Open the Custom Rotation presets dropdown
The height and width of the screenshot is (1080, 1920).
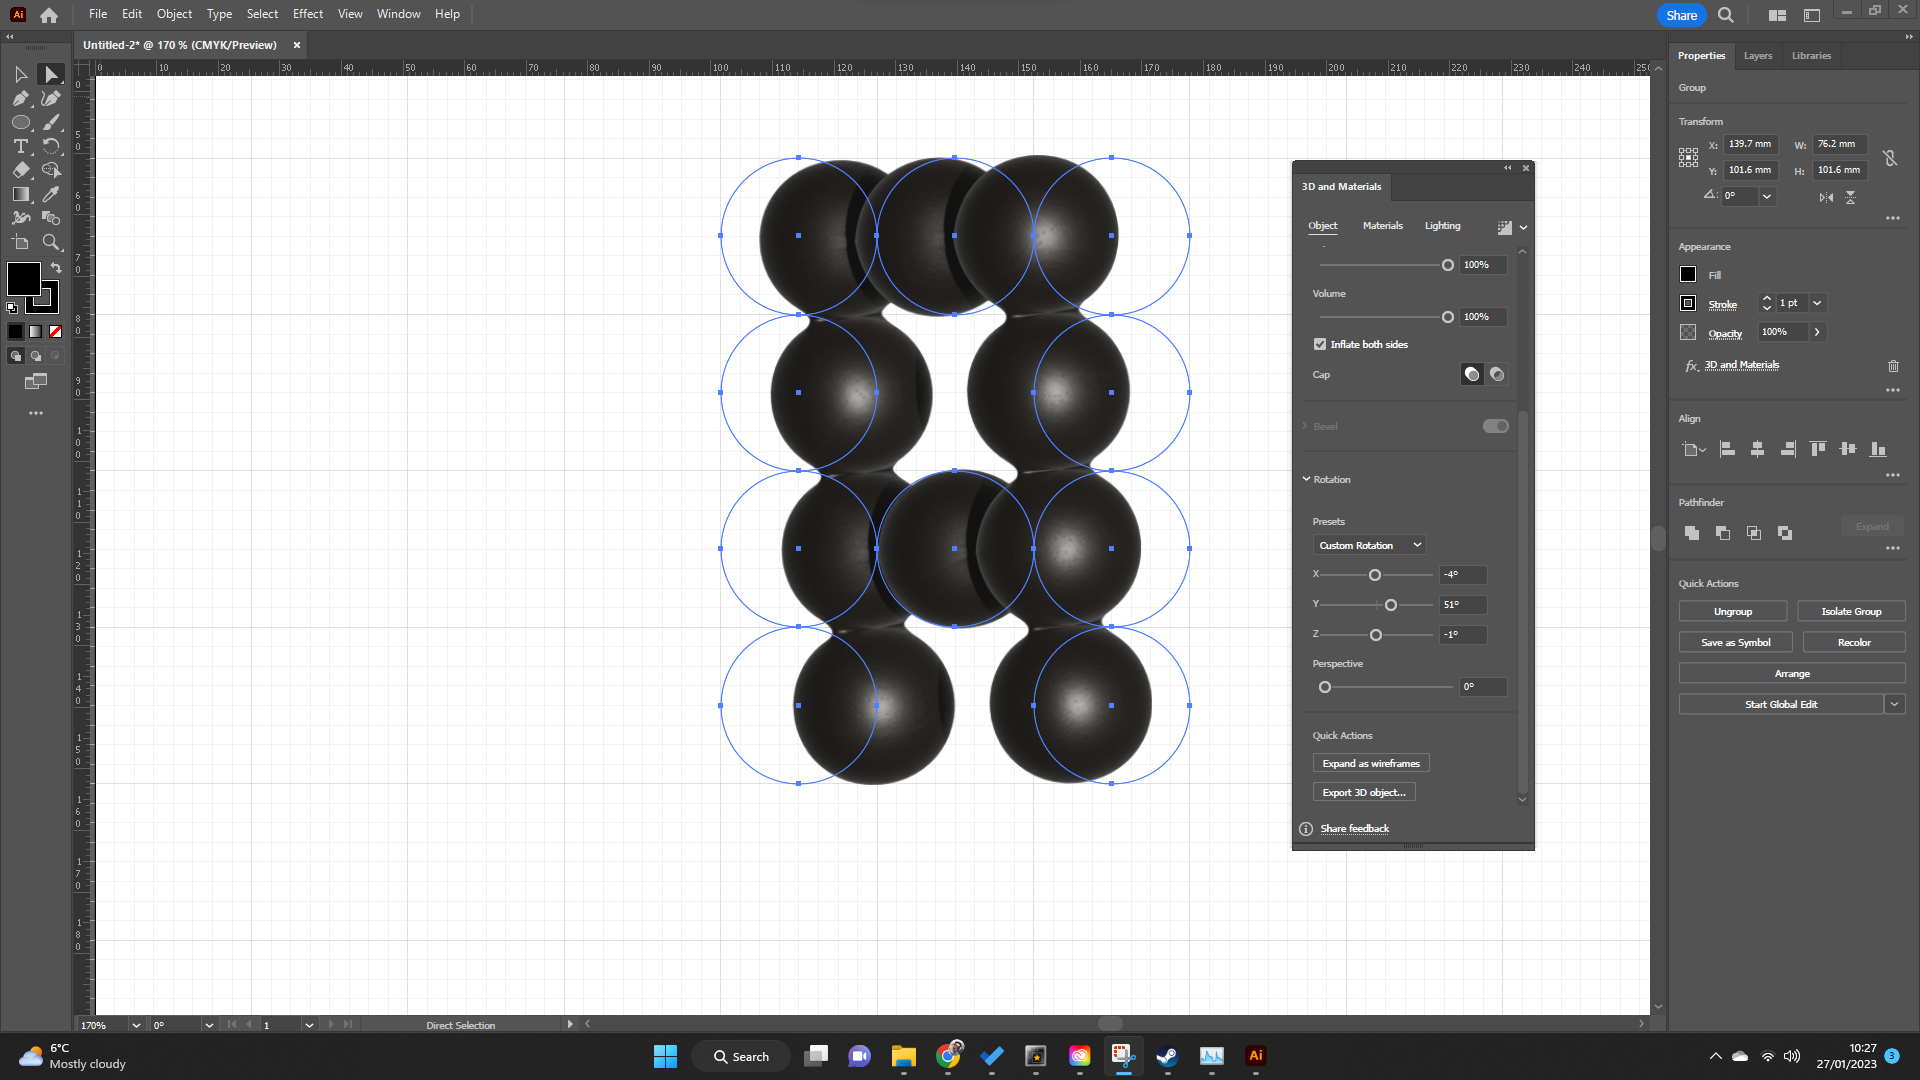(x=1368, y=544)
